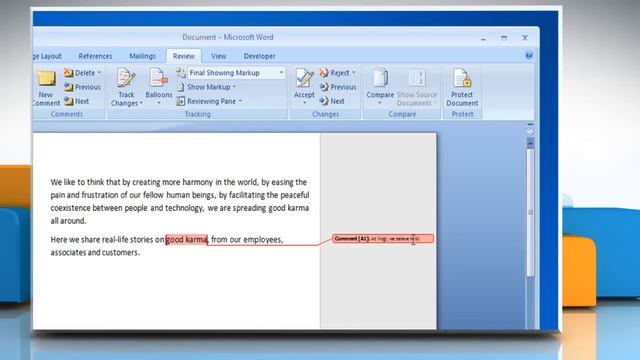Click the vertical scrollbar thumb

[530, 213]
